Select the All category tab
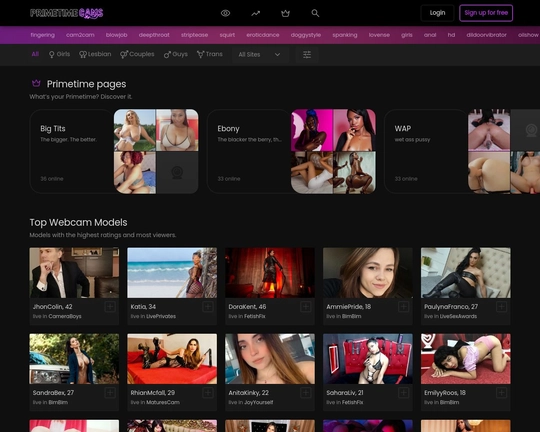The height and width of the screenshot is (432, 540). pos(35,54)
